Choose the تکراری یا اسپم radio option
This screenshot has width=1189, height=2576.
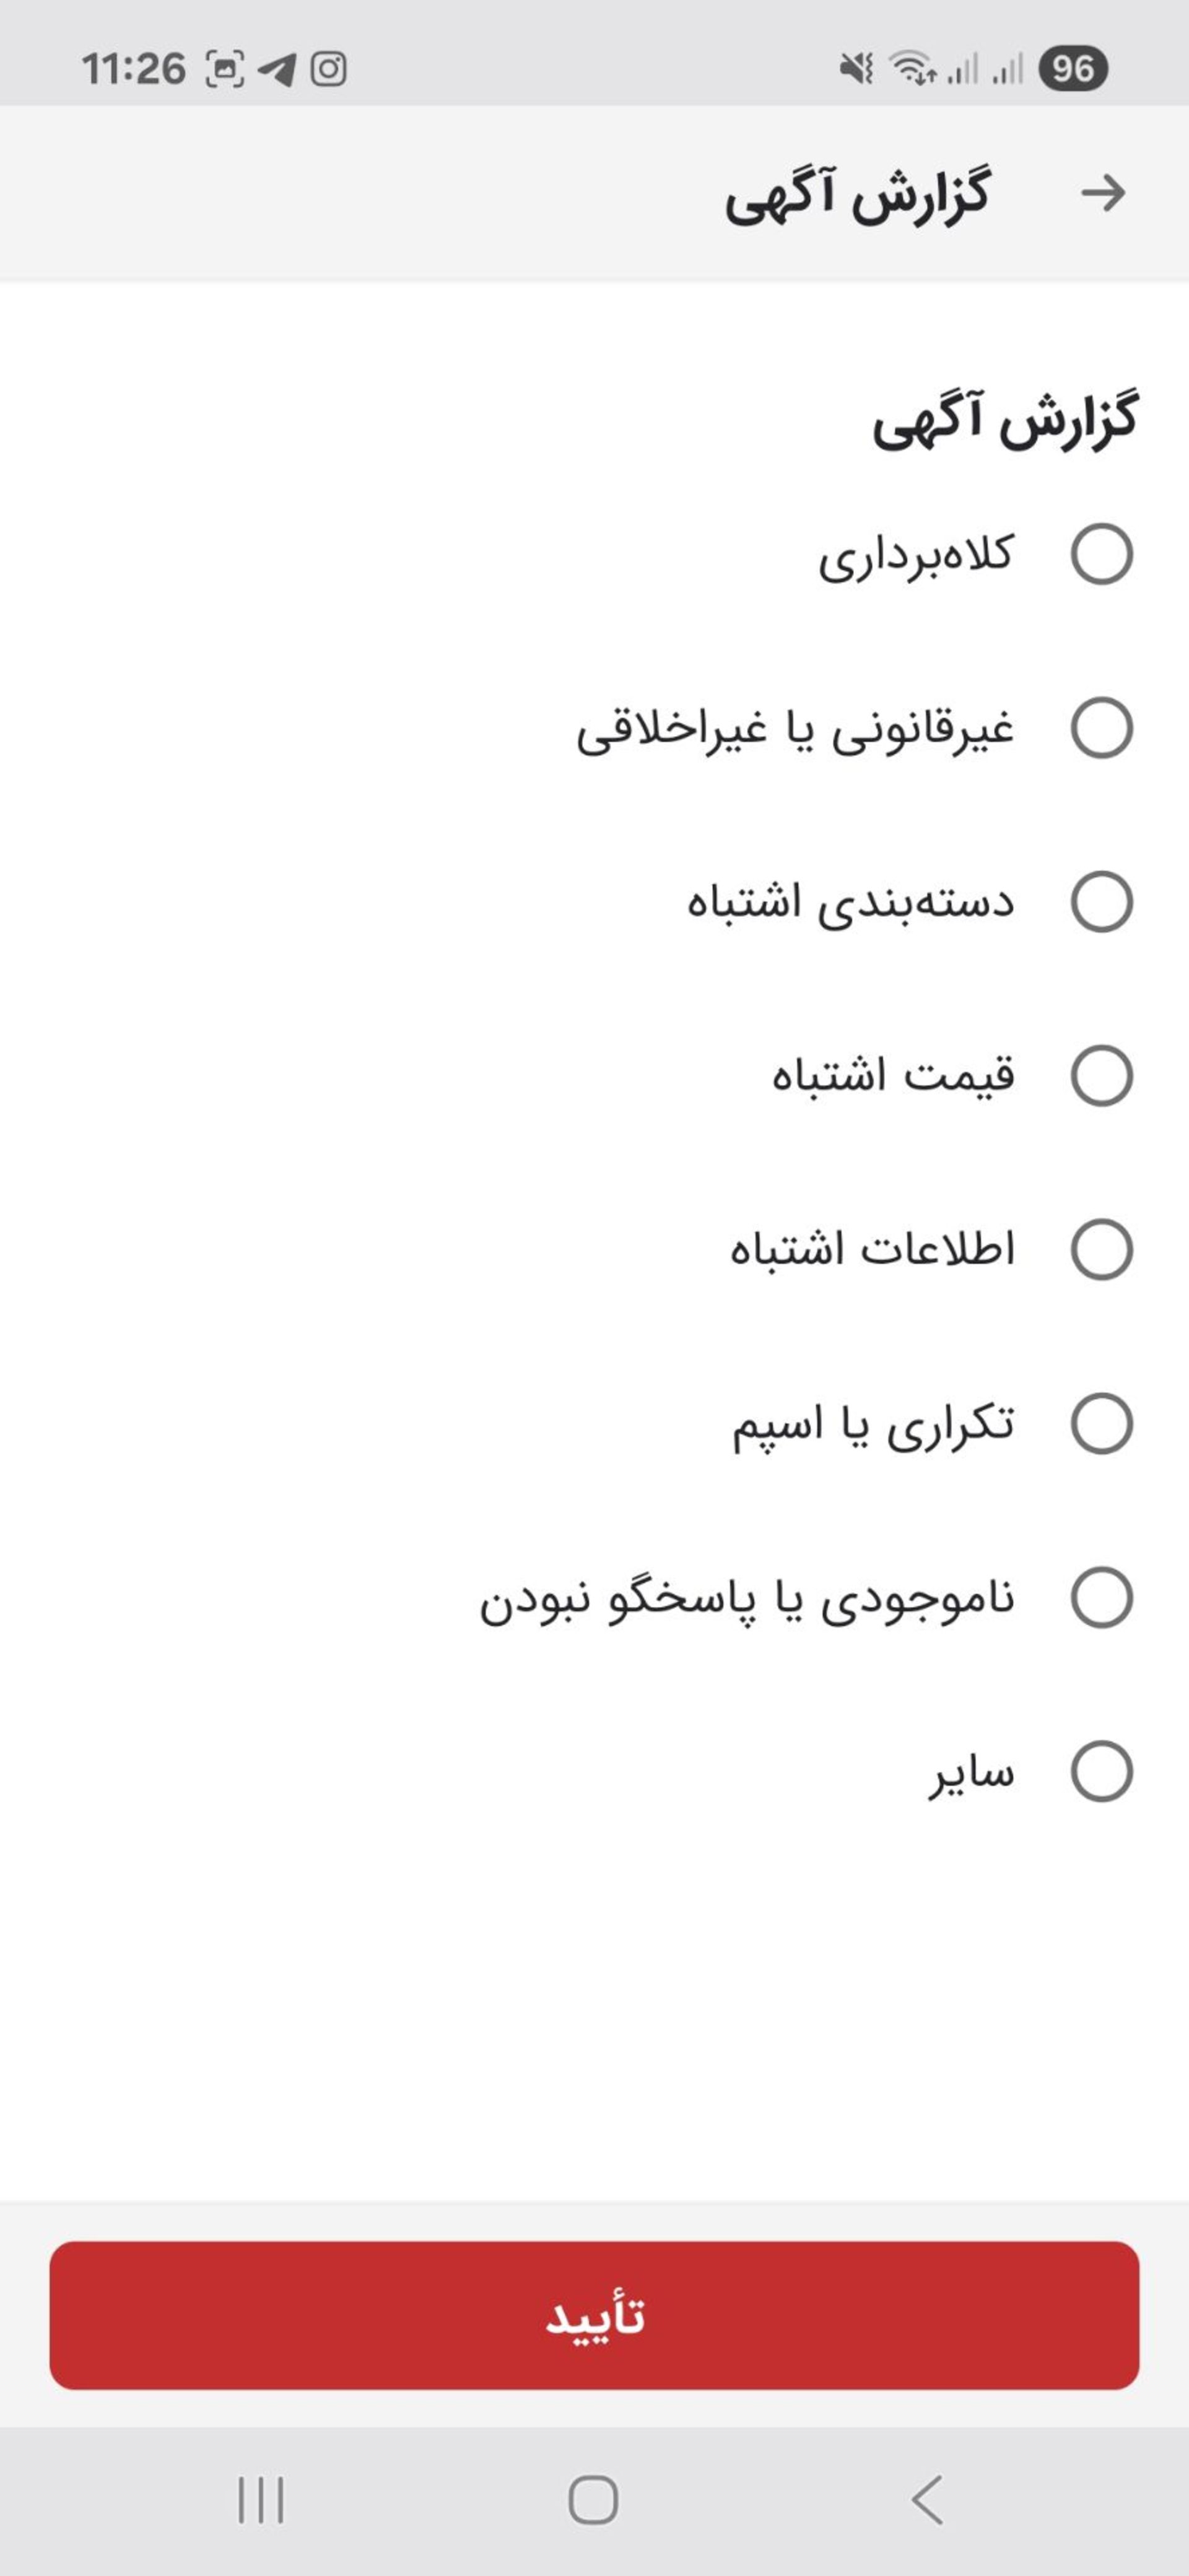(1101, 1424)
